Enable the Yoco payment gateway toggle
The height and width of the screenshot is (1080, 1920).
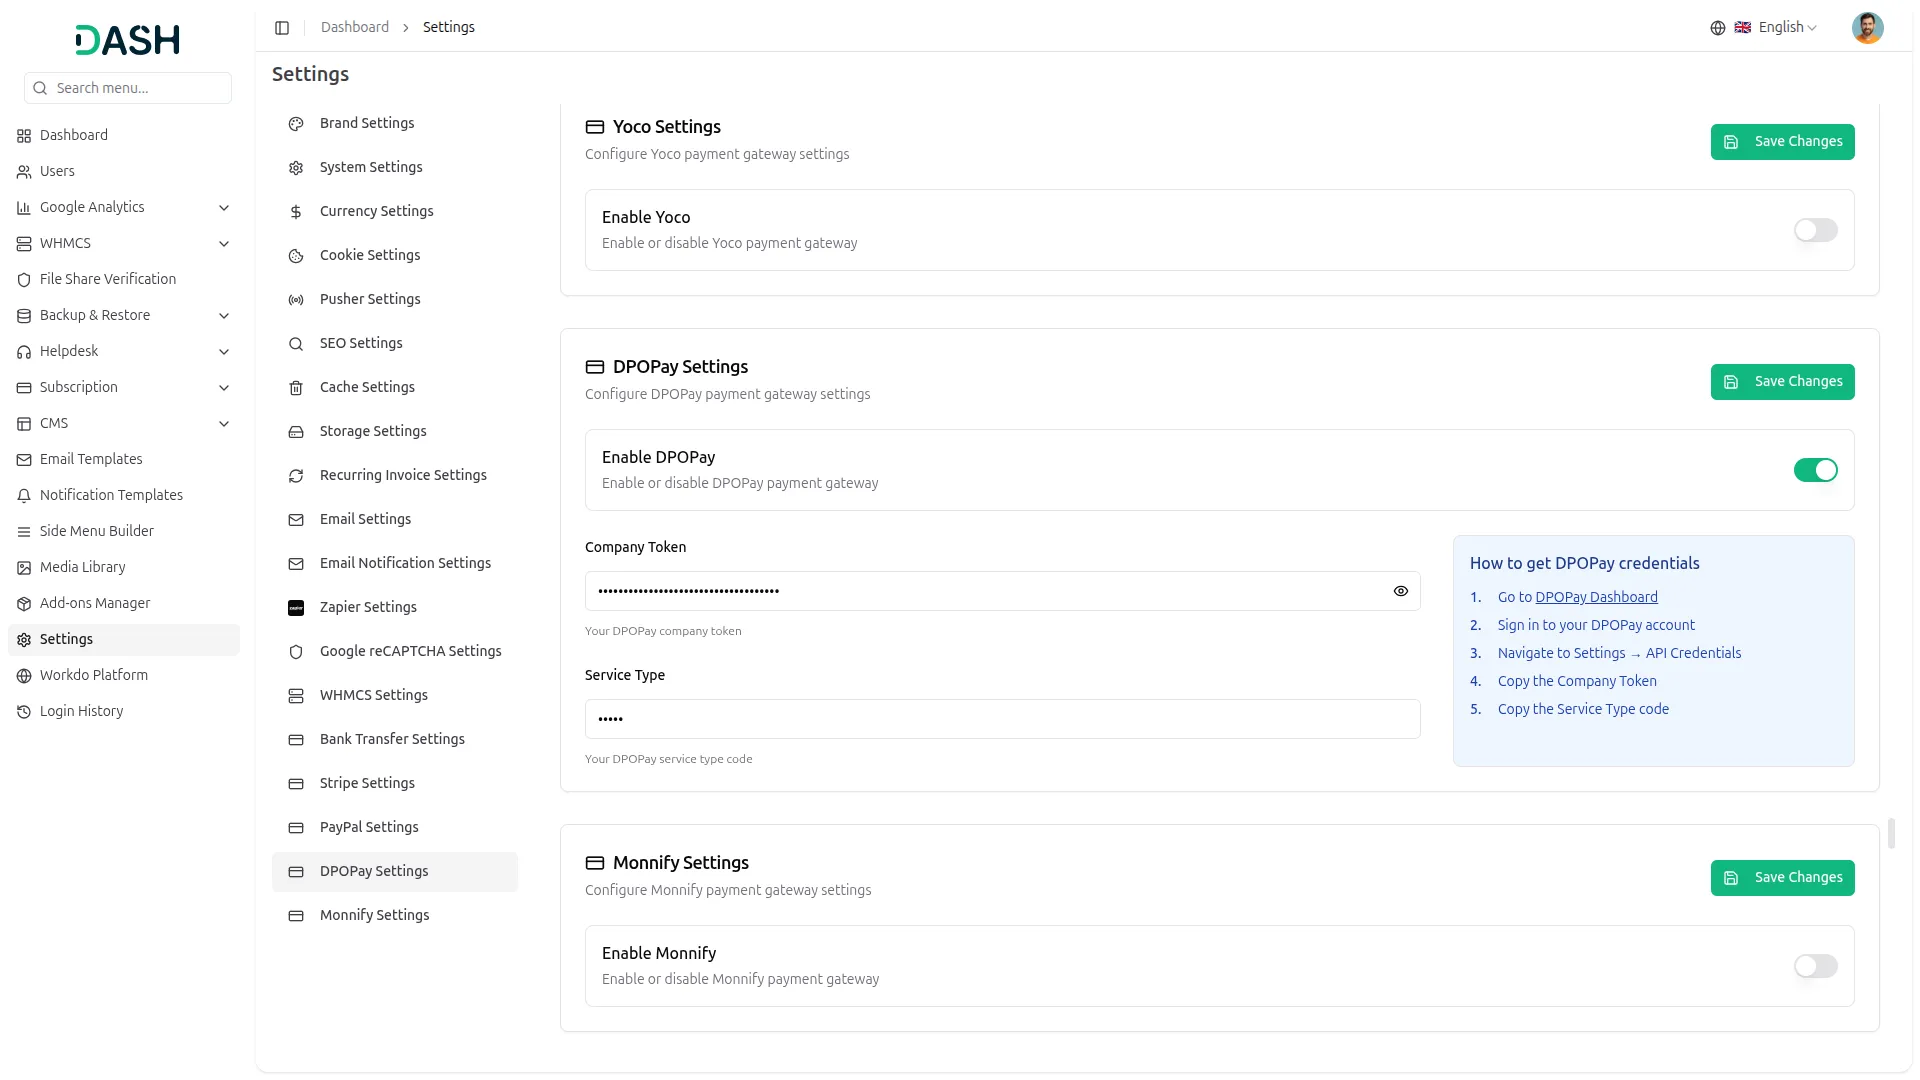click(1815, 230)
